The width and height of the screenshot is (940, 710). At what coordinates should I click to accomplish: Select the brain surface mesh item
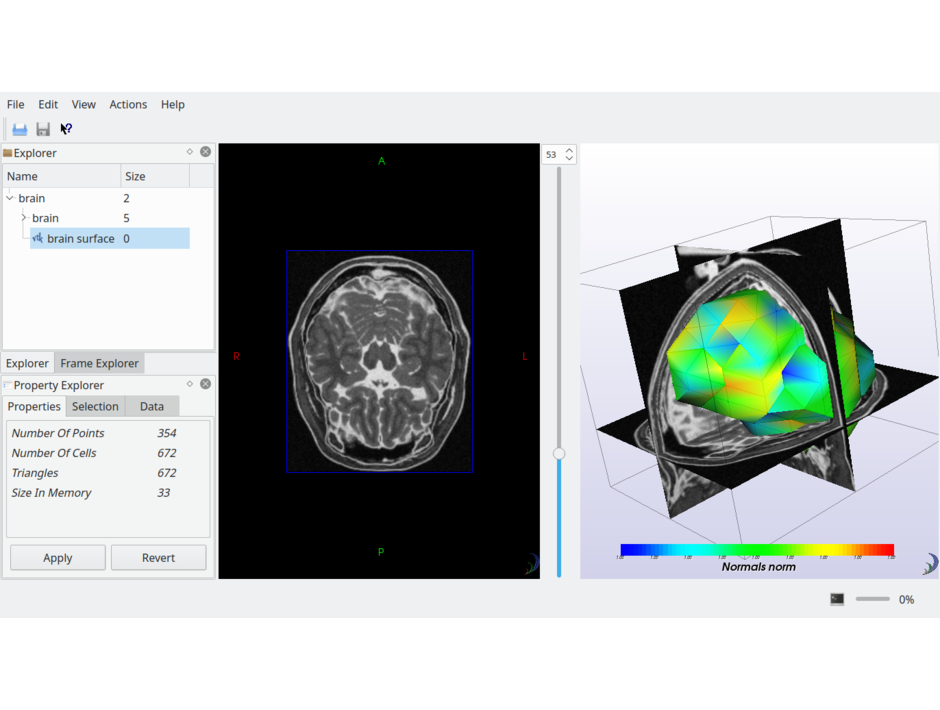pos(80,239)
